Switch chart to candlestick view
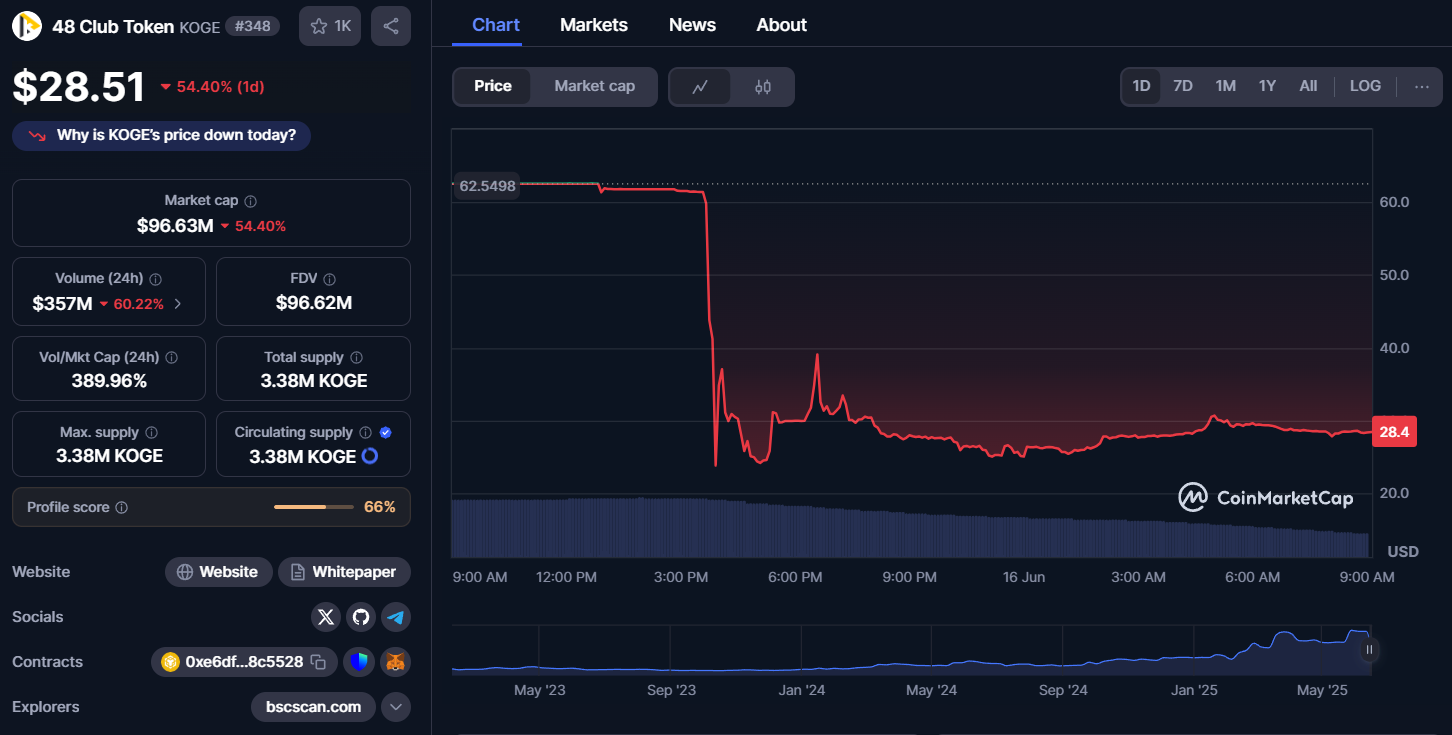Image resolution: width=1452 pixels, height=735 pixels. point(763,87)
